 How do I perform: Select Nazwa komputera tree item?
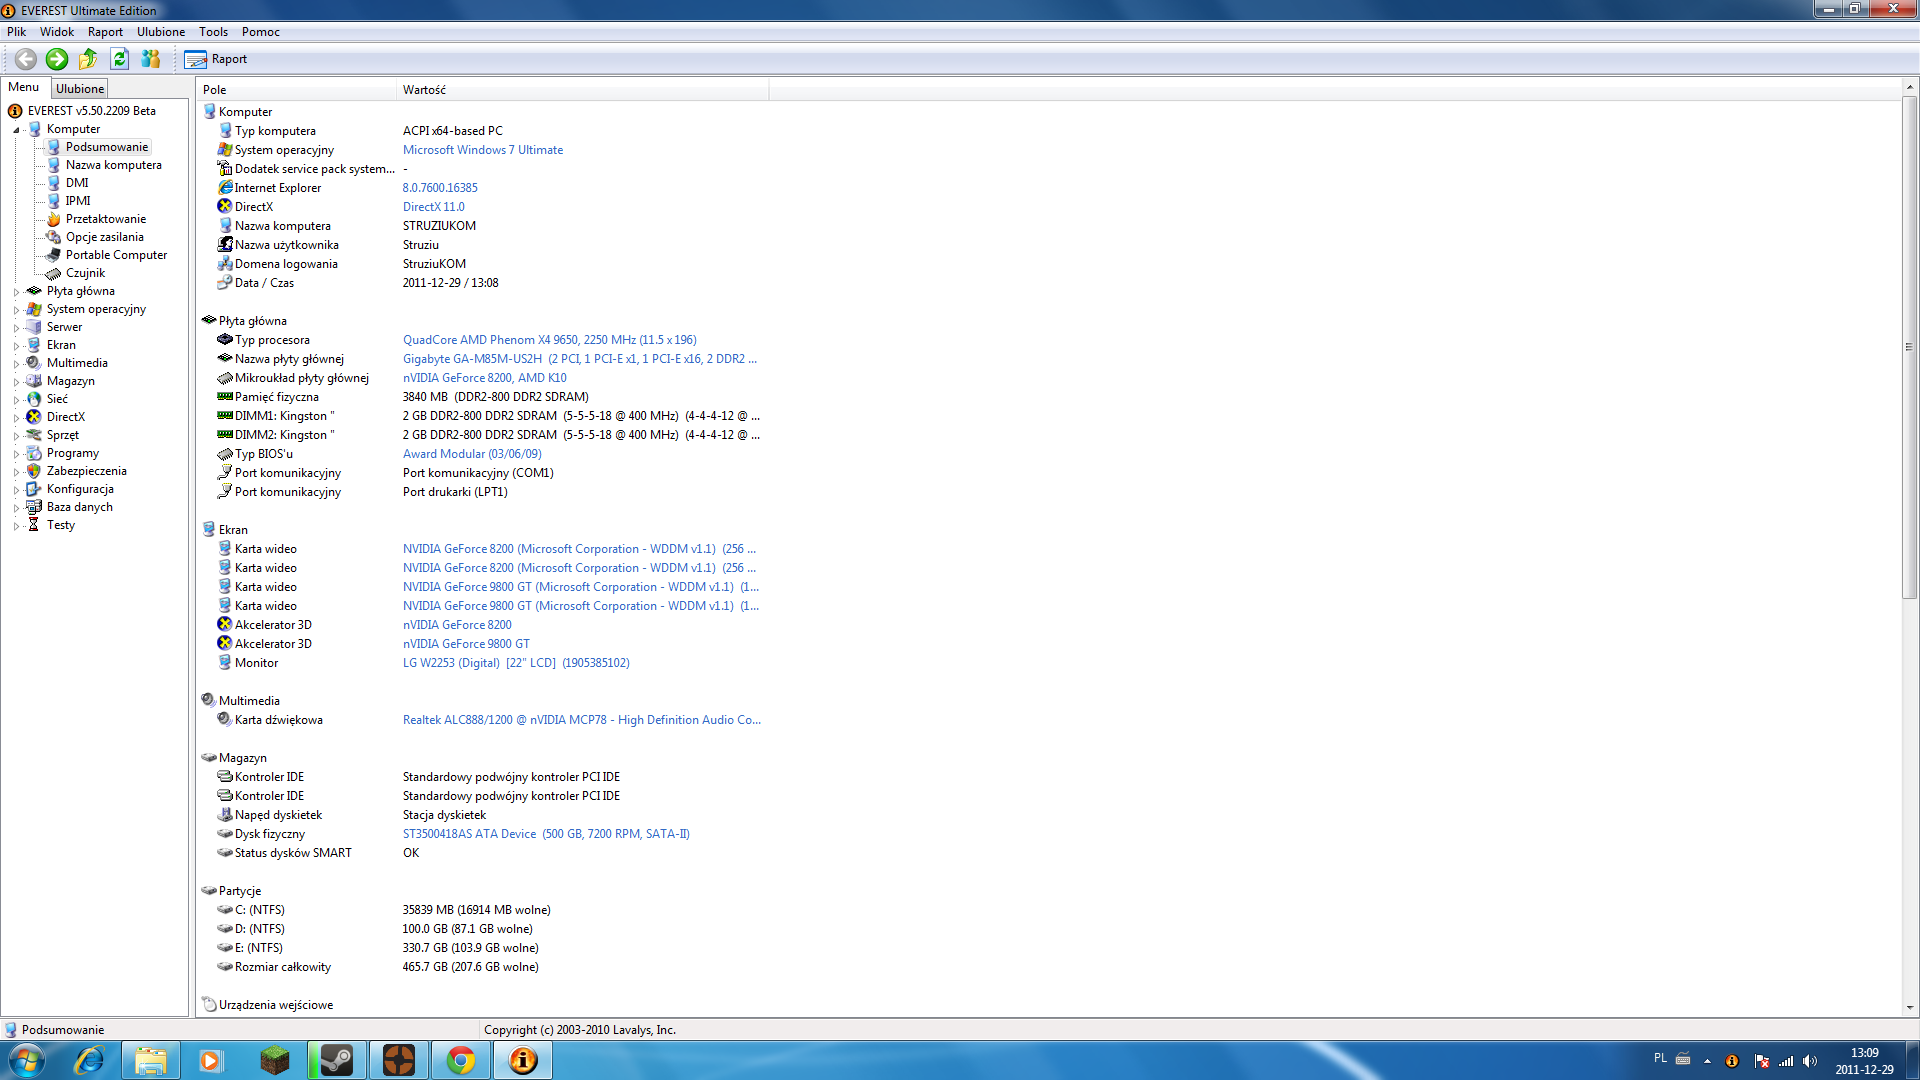(114, 165)
